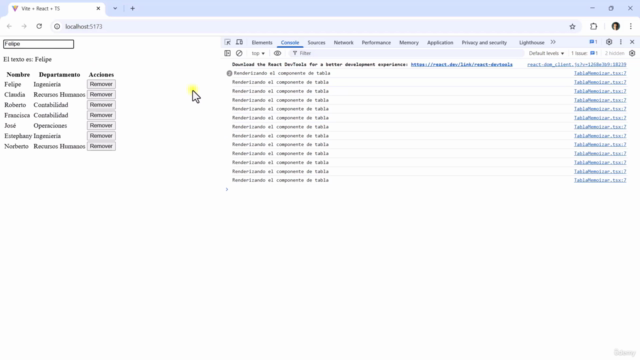
Task: Open the browser extensions menu
Action: (593, 27)
